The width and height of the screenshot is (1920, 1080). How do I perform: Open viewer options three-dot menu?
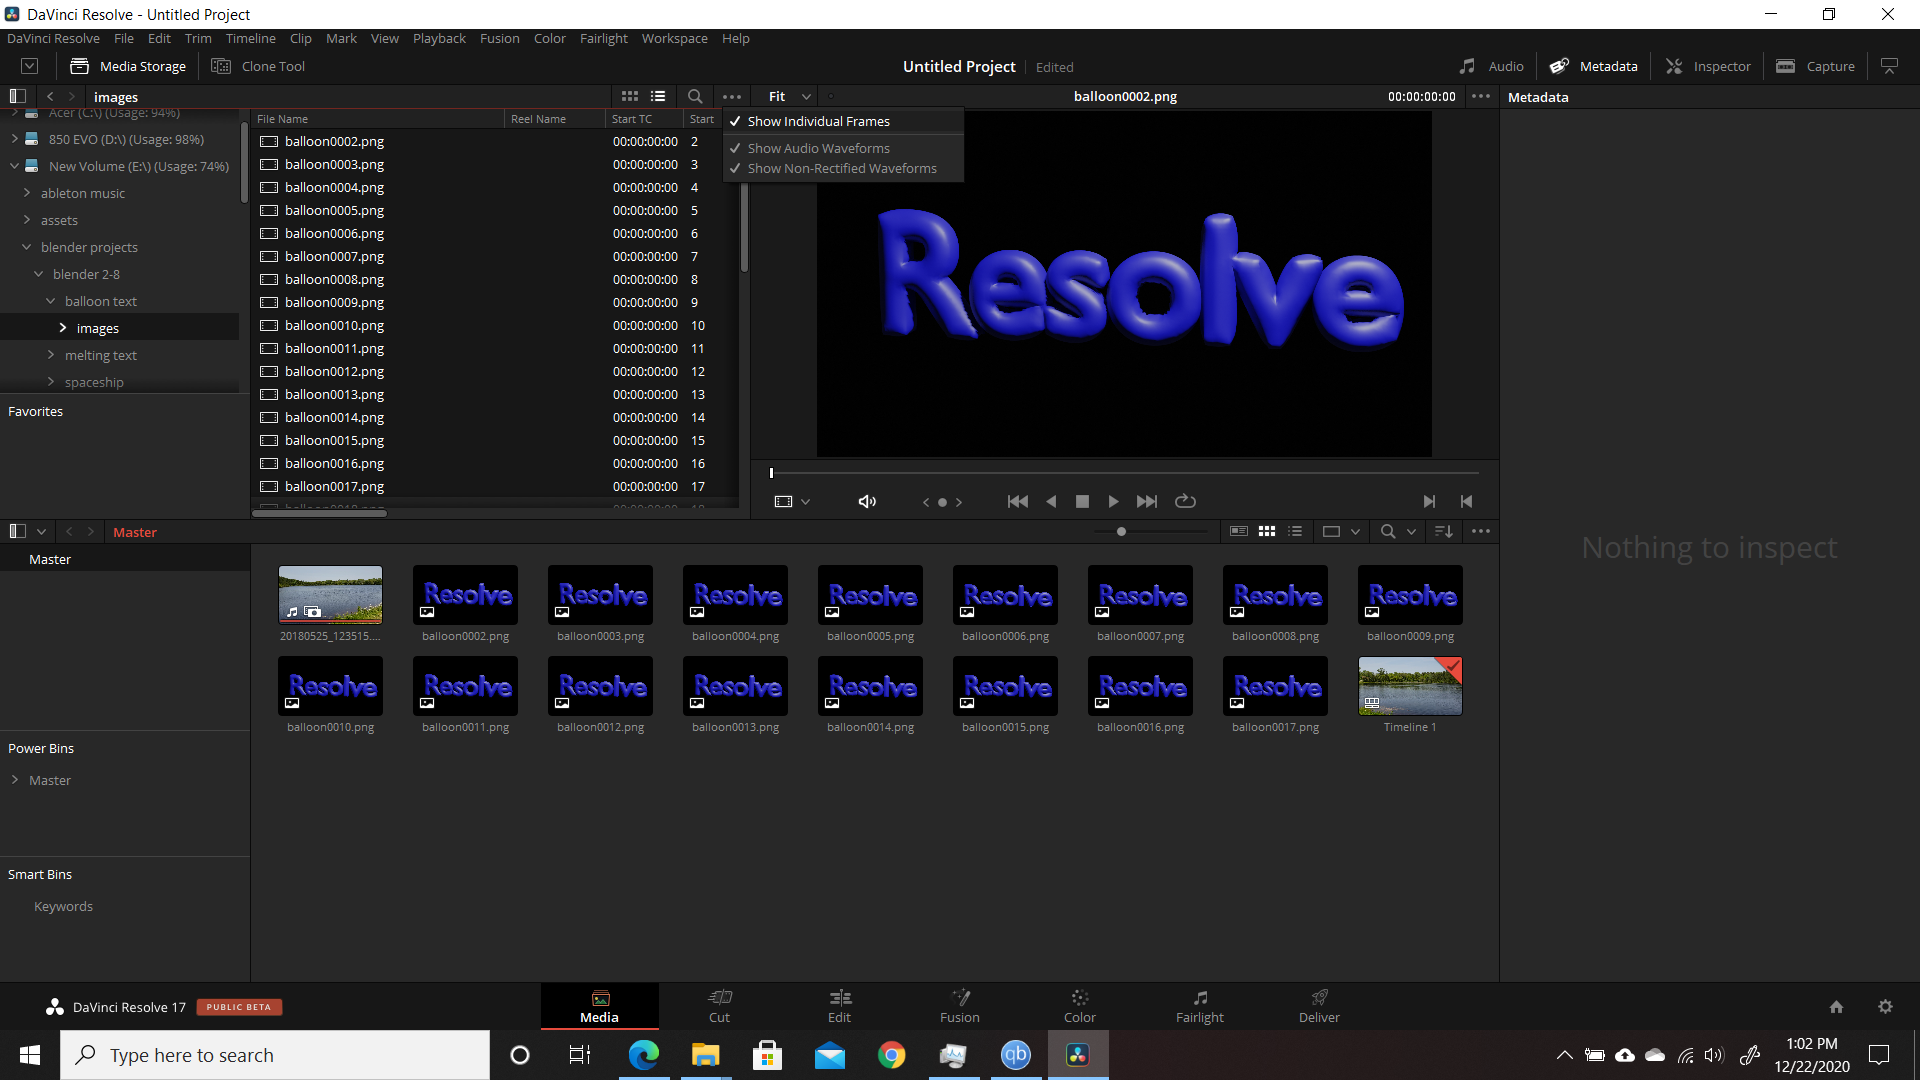(1481, 96)
